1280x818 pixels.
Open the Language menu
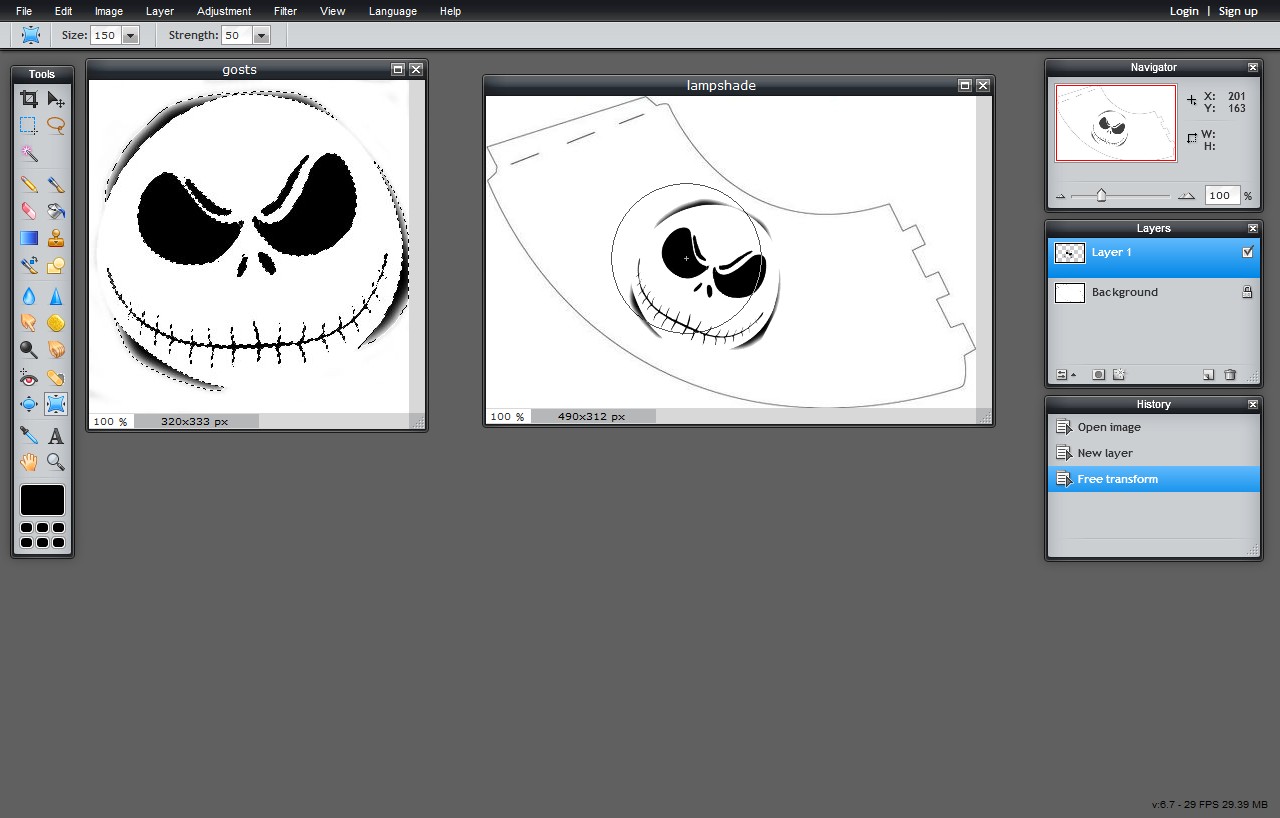click(393, 11)
